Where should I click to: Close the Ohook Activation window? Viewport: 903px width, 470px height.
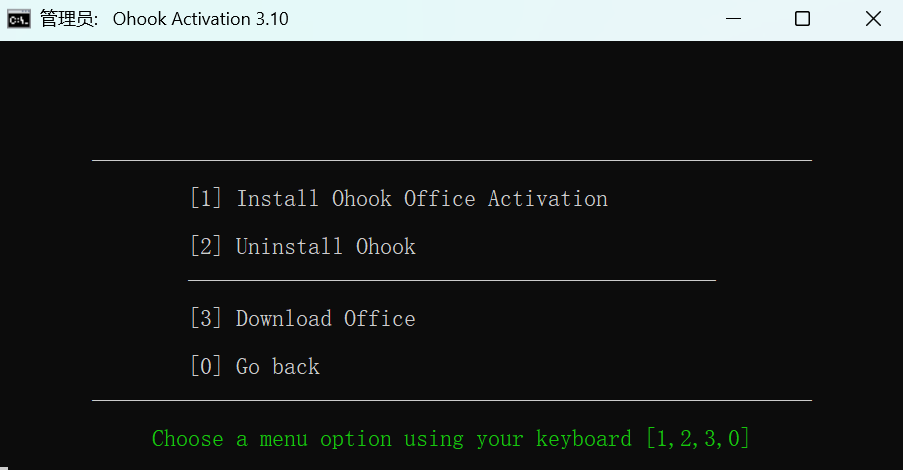coord(870,19)
